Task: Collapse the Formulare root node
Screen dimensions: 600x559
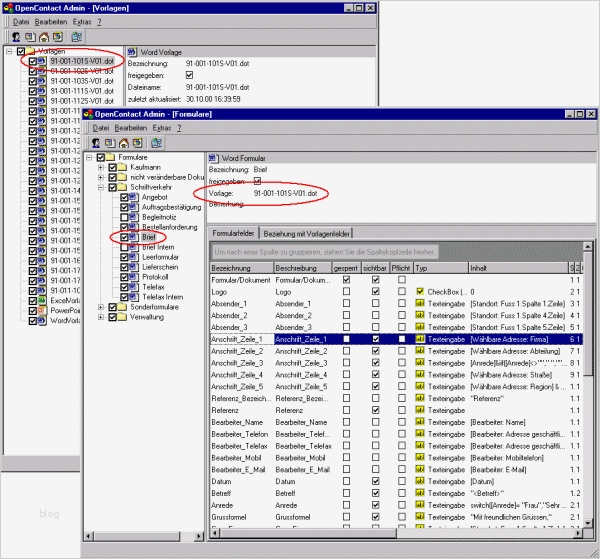Action: pyautogui.click(x=89, y=157)
